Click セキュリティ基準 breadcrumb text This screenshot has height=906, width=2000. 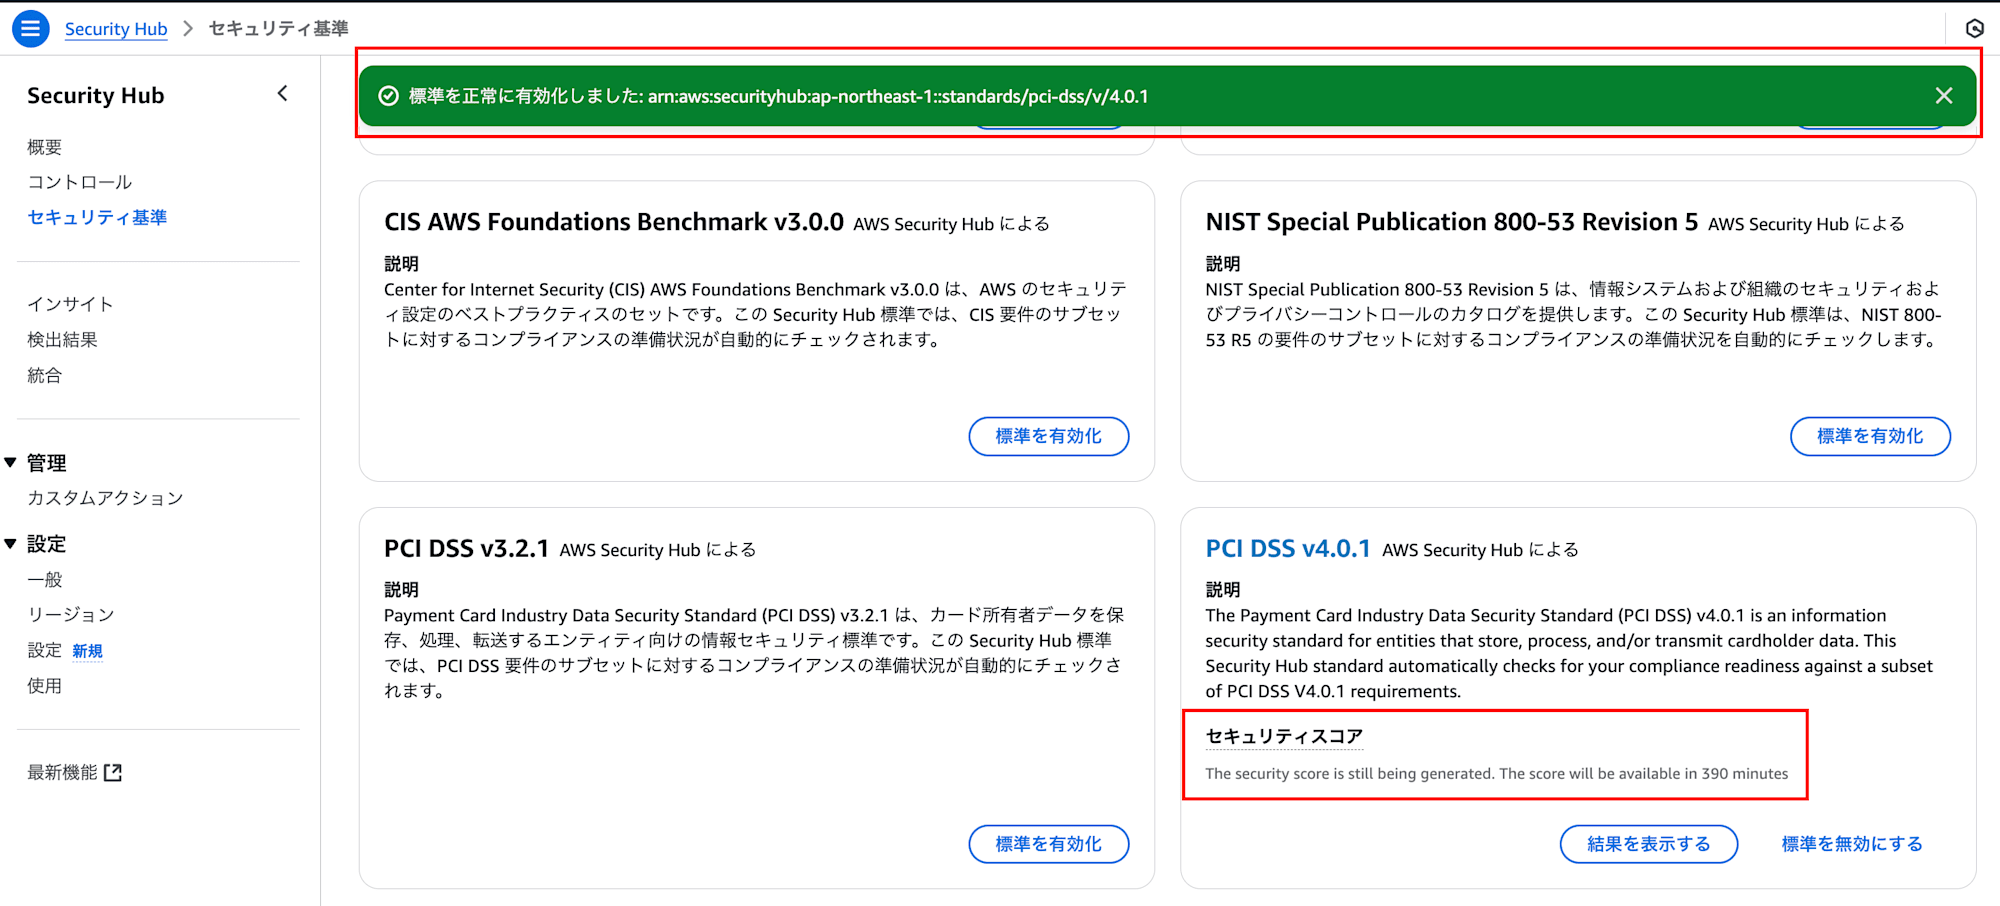tap(279, 29)
